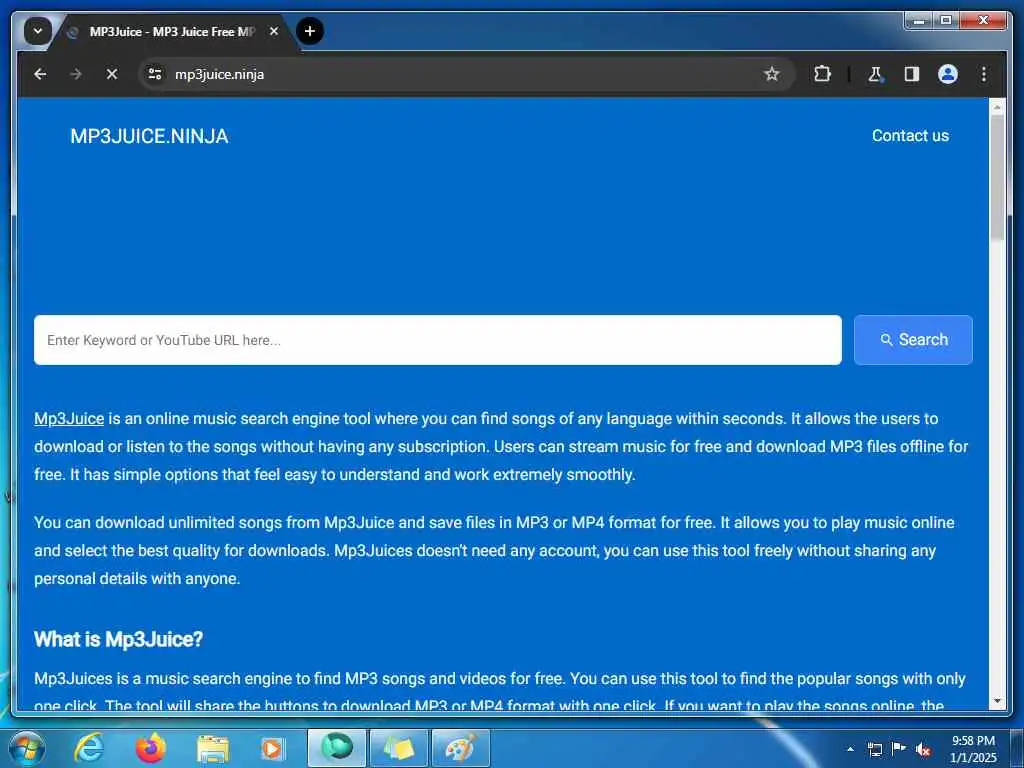
Task: Click the Search button
Action: 913,340
